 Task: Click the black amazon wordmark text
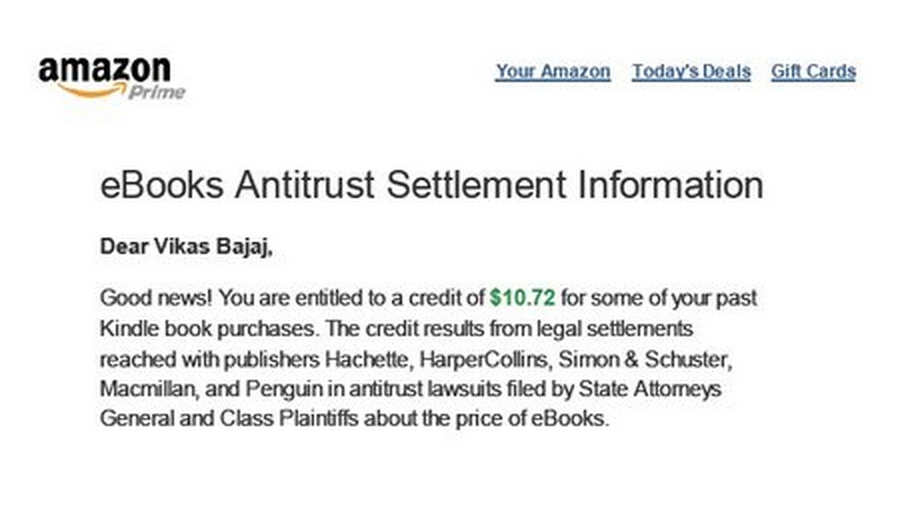[104, 70]
